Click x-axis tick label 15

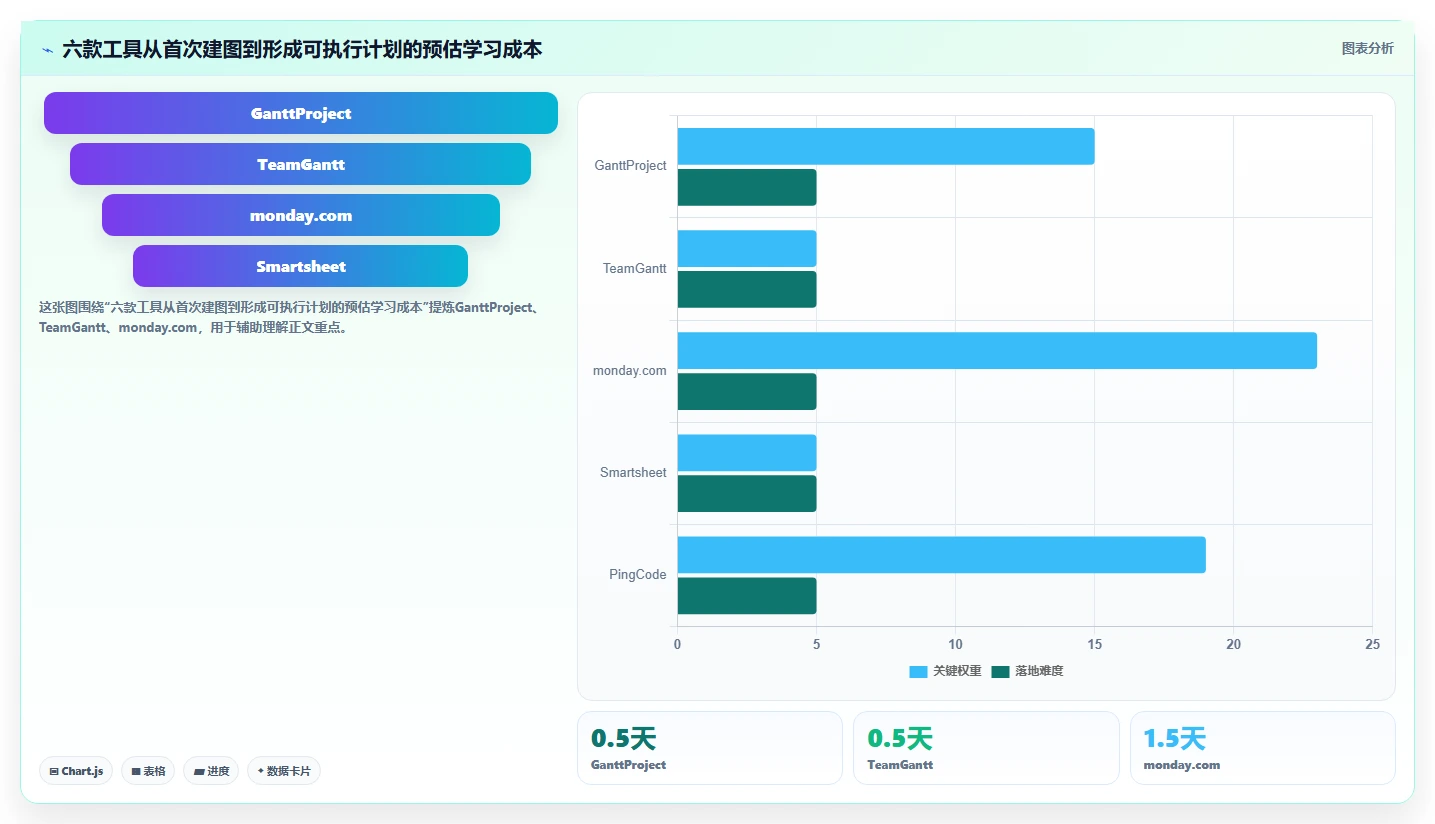click(1095, 644)
